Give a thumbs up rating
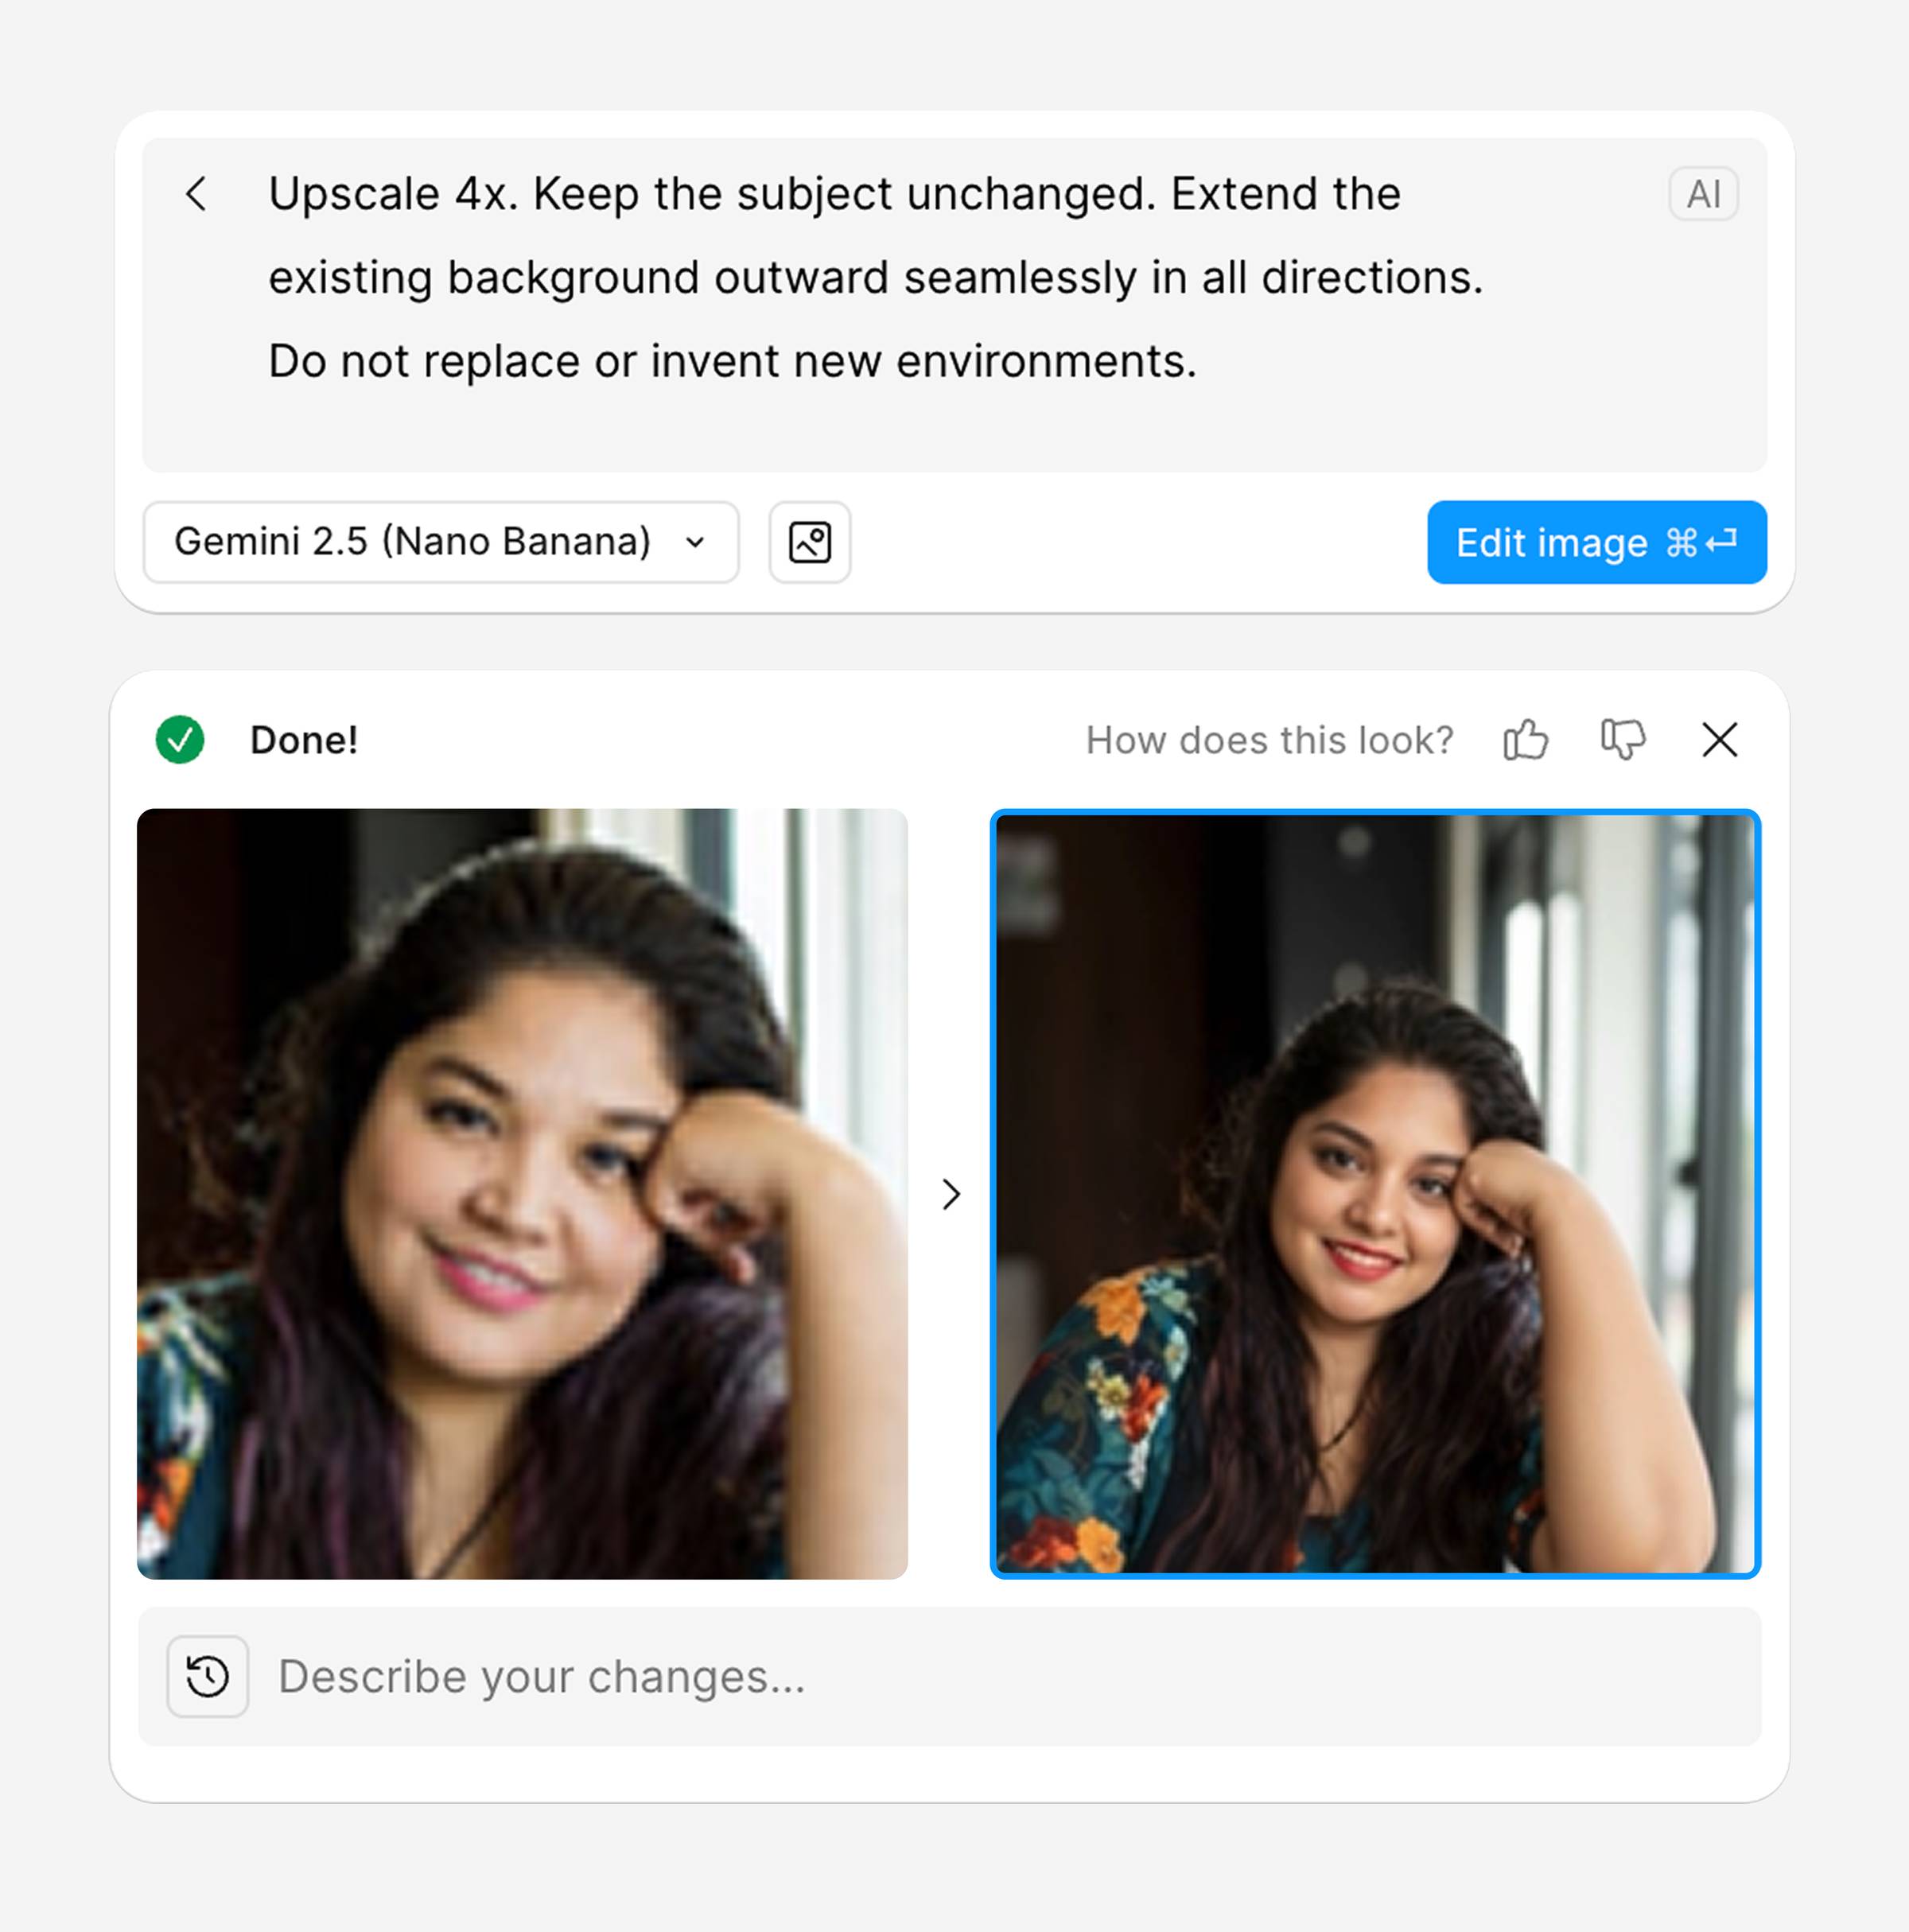This screenshot has width=1909, height=1932. click(1525, 740)
